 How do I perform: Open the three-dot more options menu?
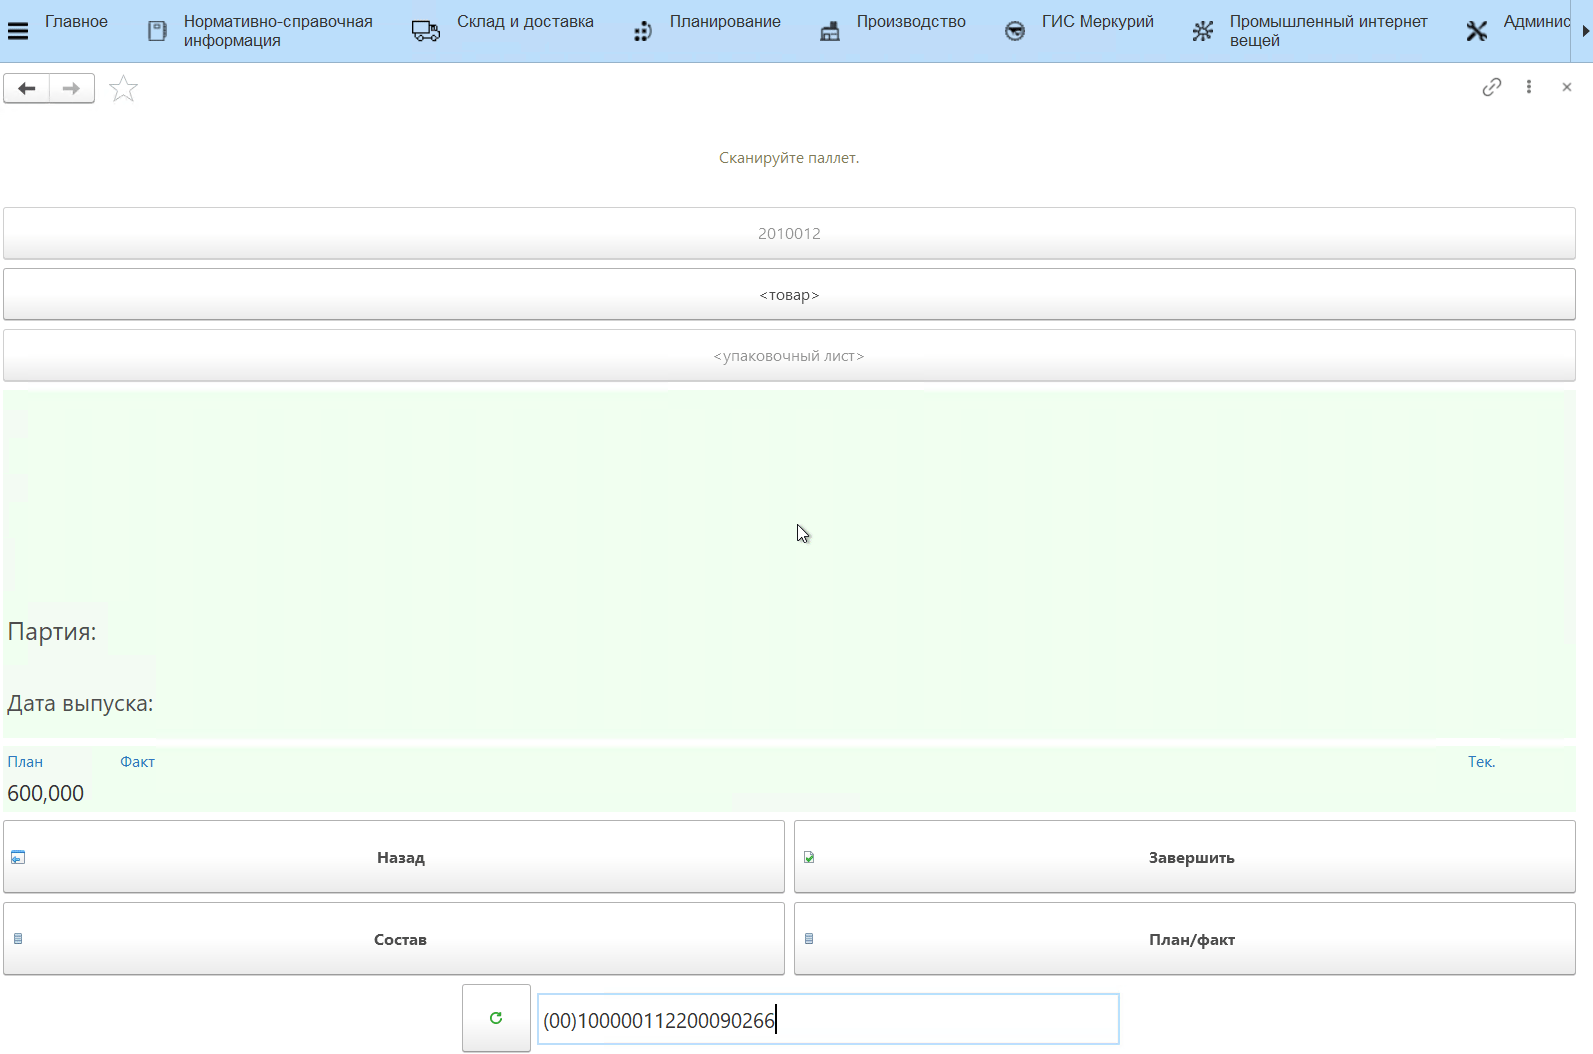pos(1528,87)
